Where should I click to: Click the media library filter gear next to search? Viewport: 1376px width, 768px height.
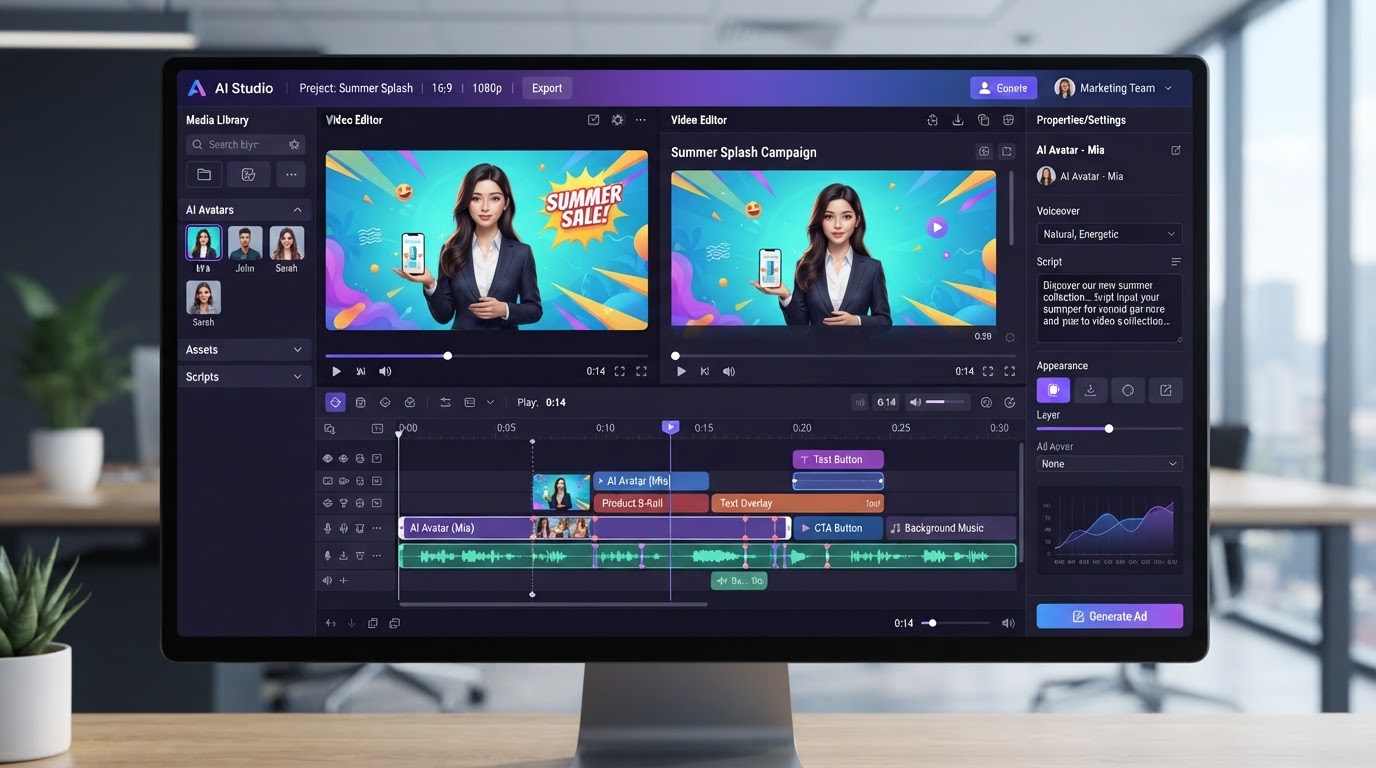(294, 144)
